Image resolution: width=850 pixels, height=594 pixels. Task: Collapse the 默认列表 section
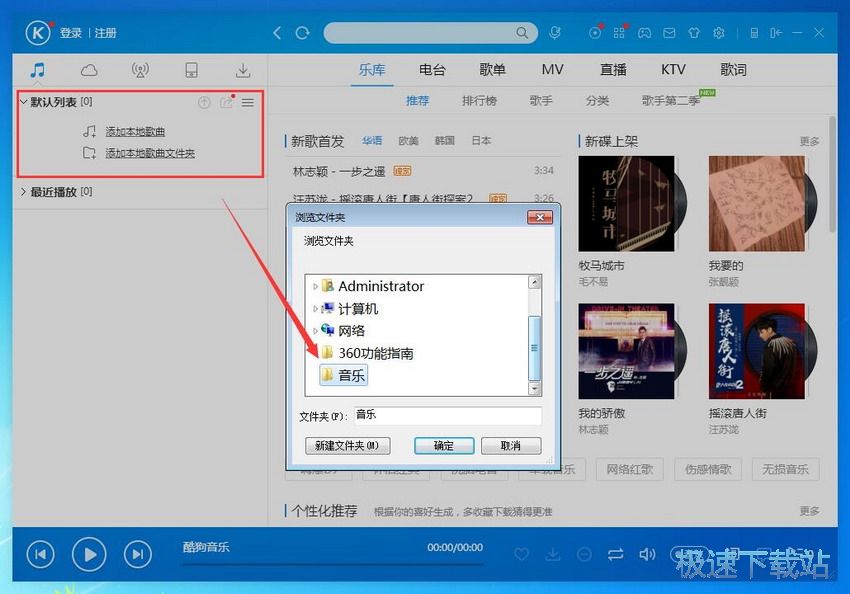pos(23,102)
